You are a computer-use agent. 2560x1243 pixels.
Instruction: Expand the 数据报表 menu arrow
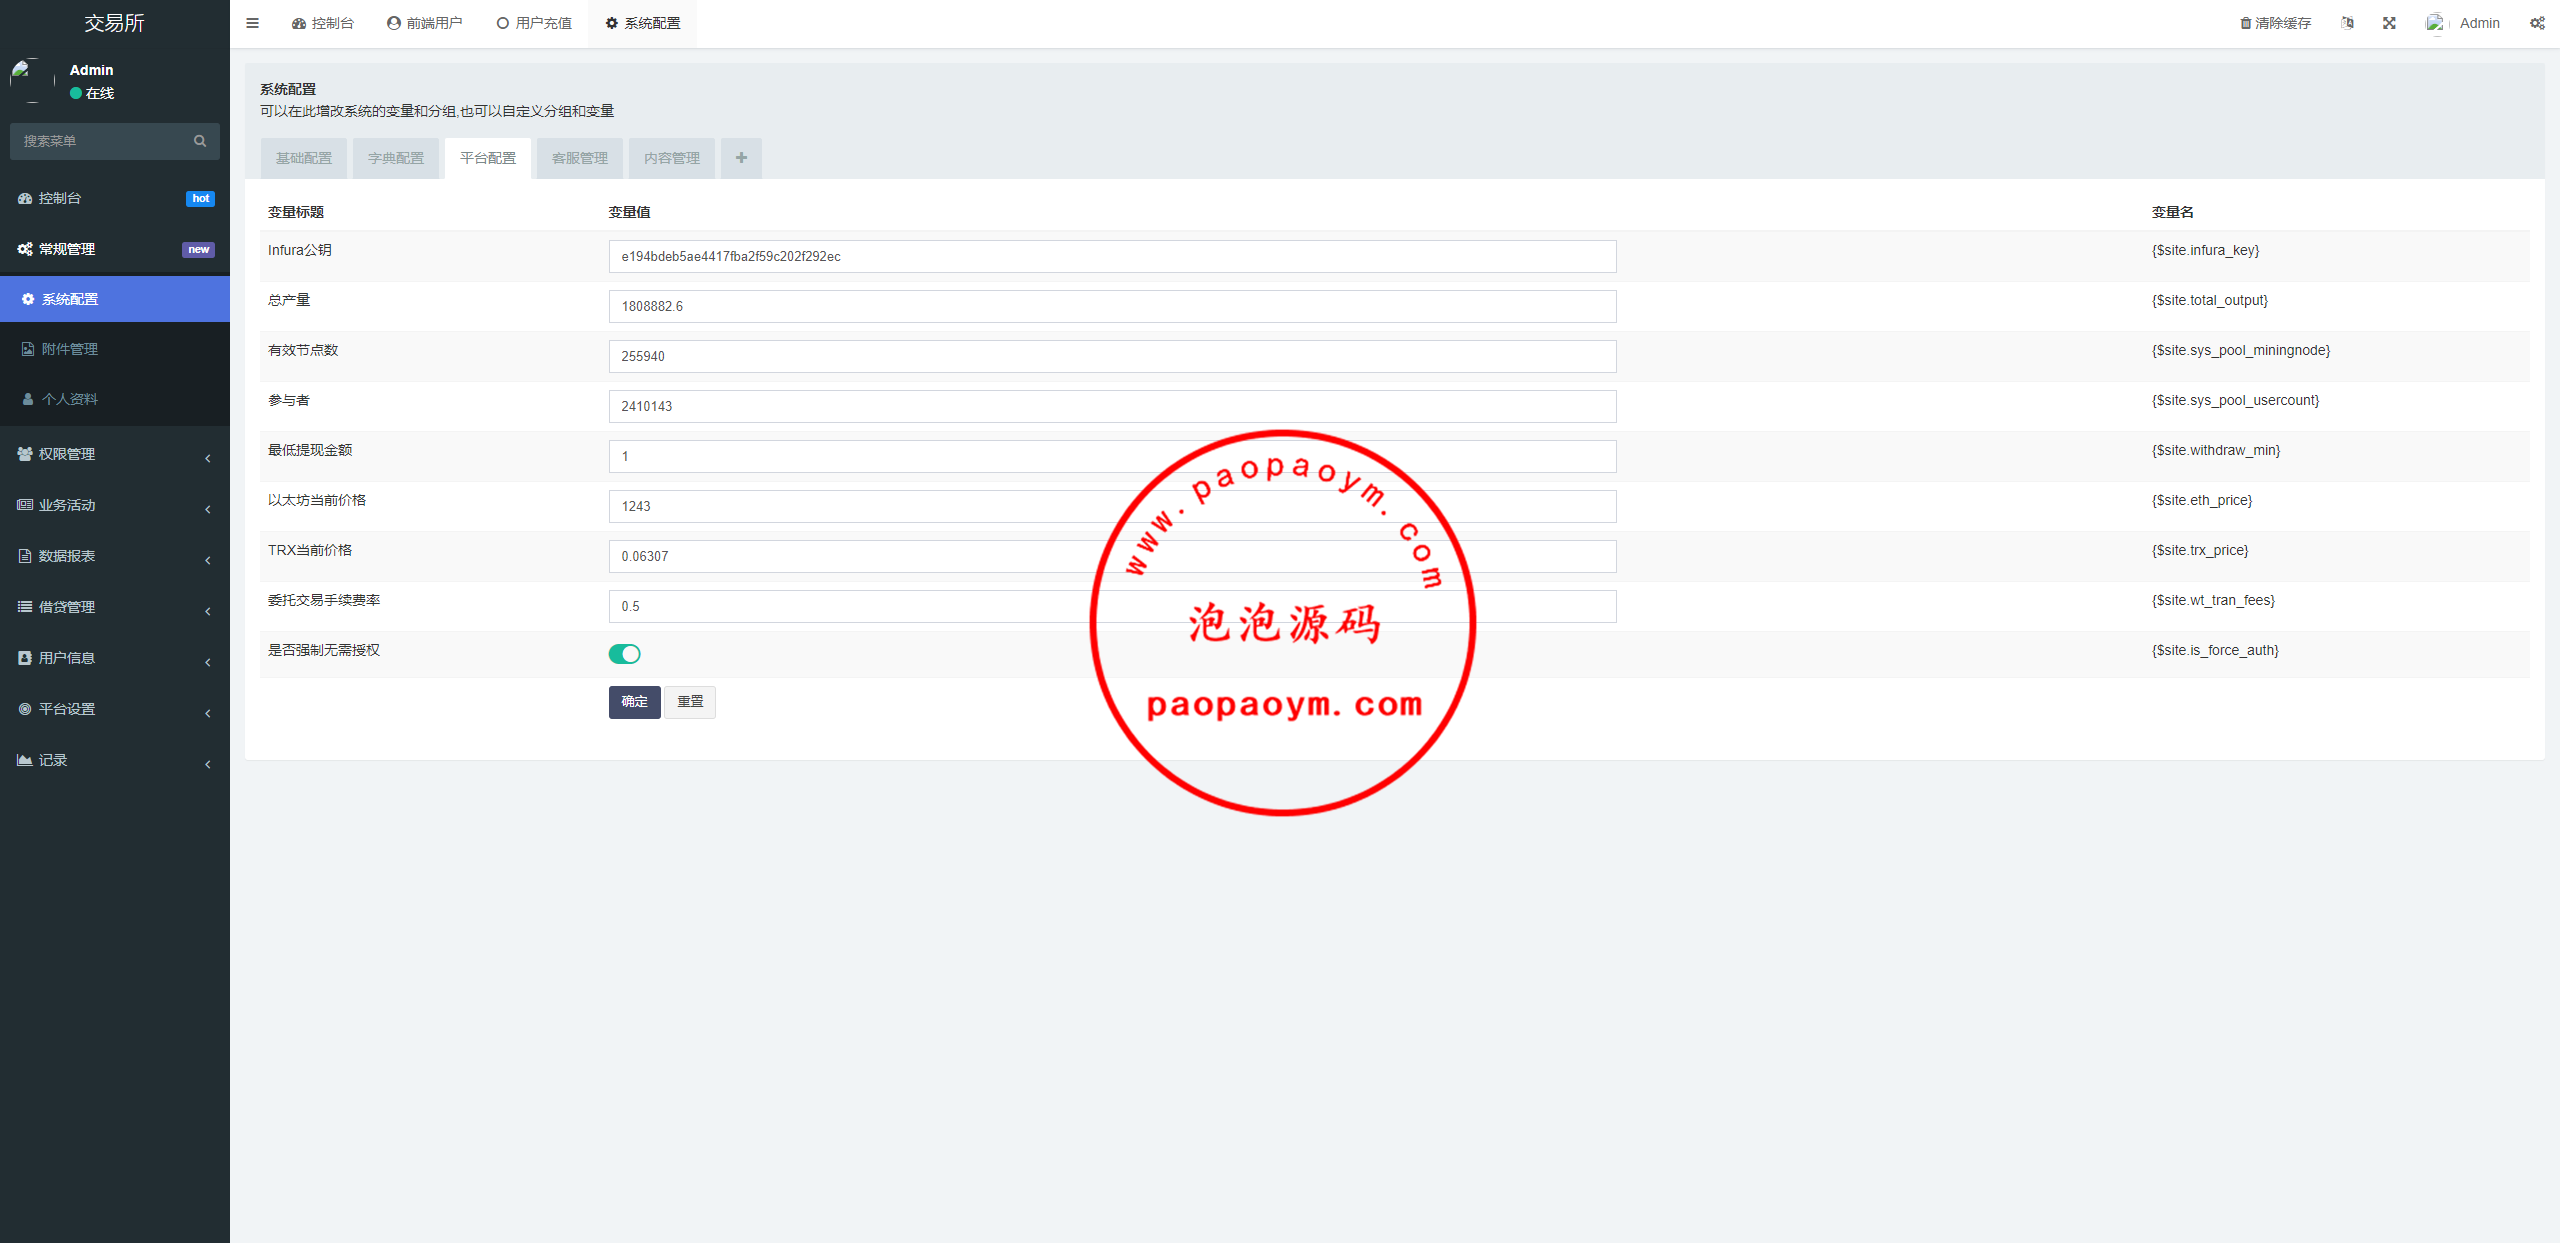tap(208, 560)
